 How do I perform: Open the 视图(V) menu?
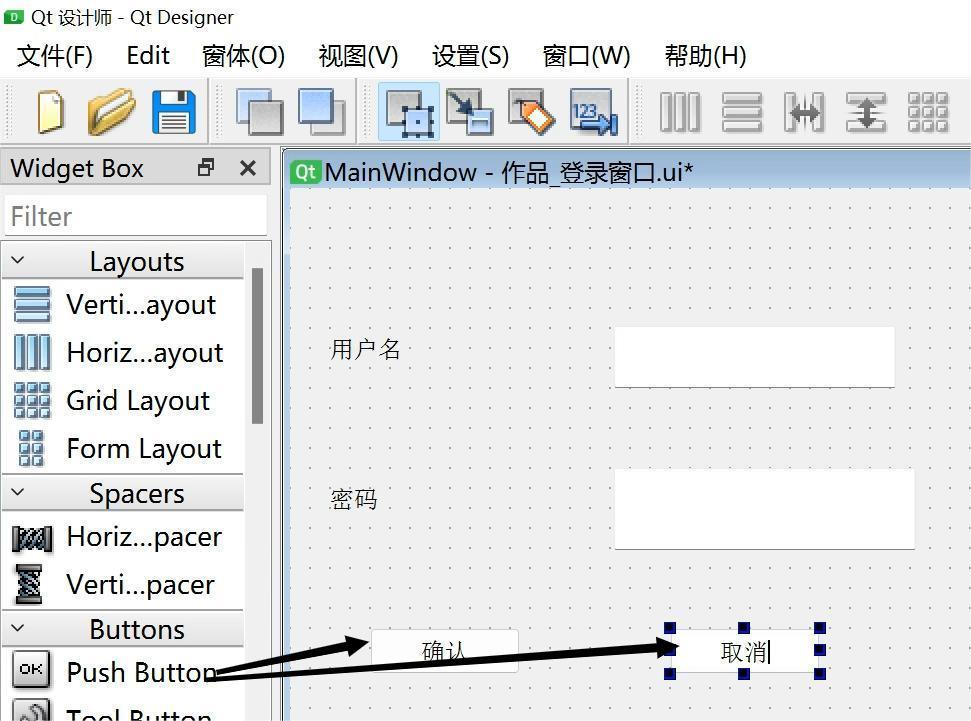click(358, 56)
